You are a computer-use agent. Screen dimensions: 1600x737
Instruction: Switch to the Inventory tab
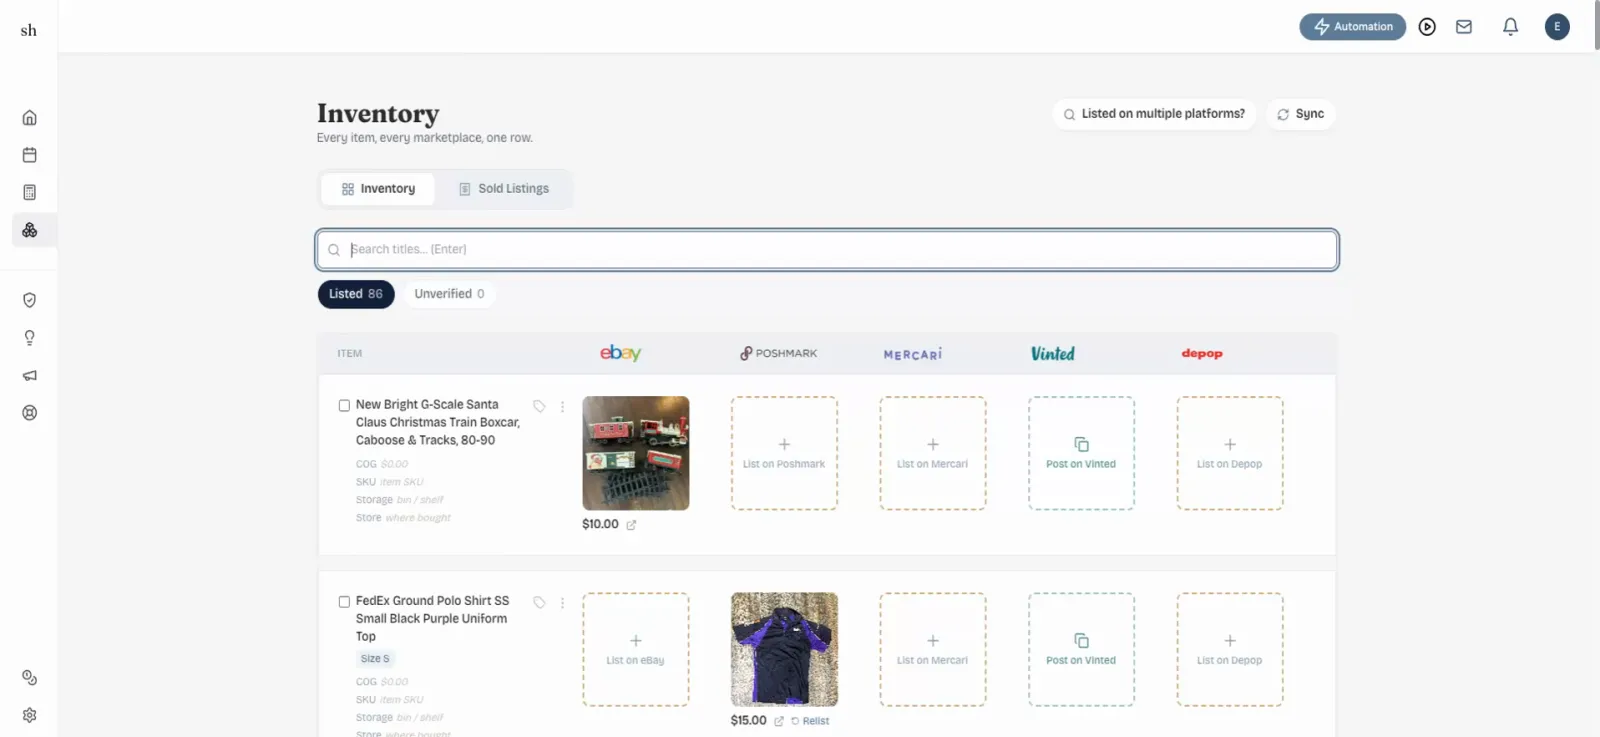378,189
